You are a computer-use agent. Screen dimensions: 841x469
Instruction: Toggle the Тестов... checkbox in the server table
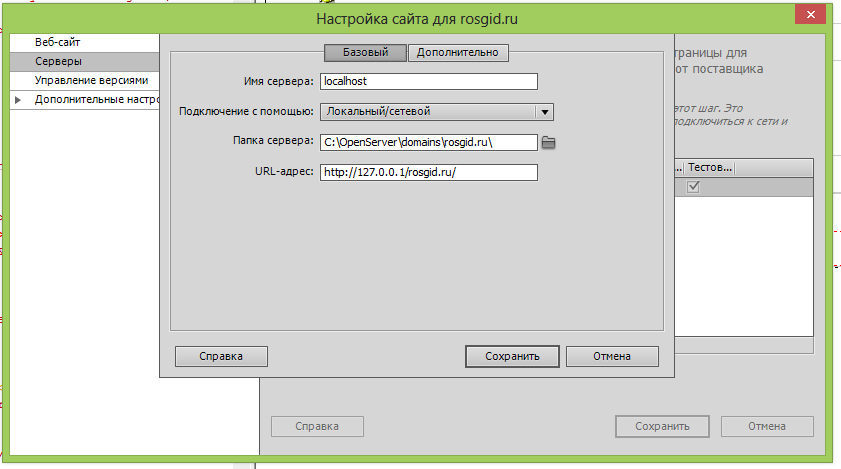[693, 187]
